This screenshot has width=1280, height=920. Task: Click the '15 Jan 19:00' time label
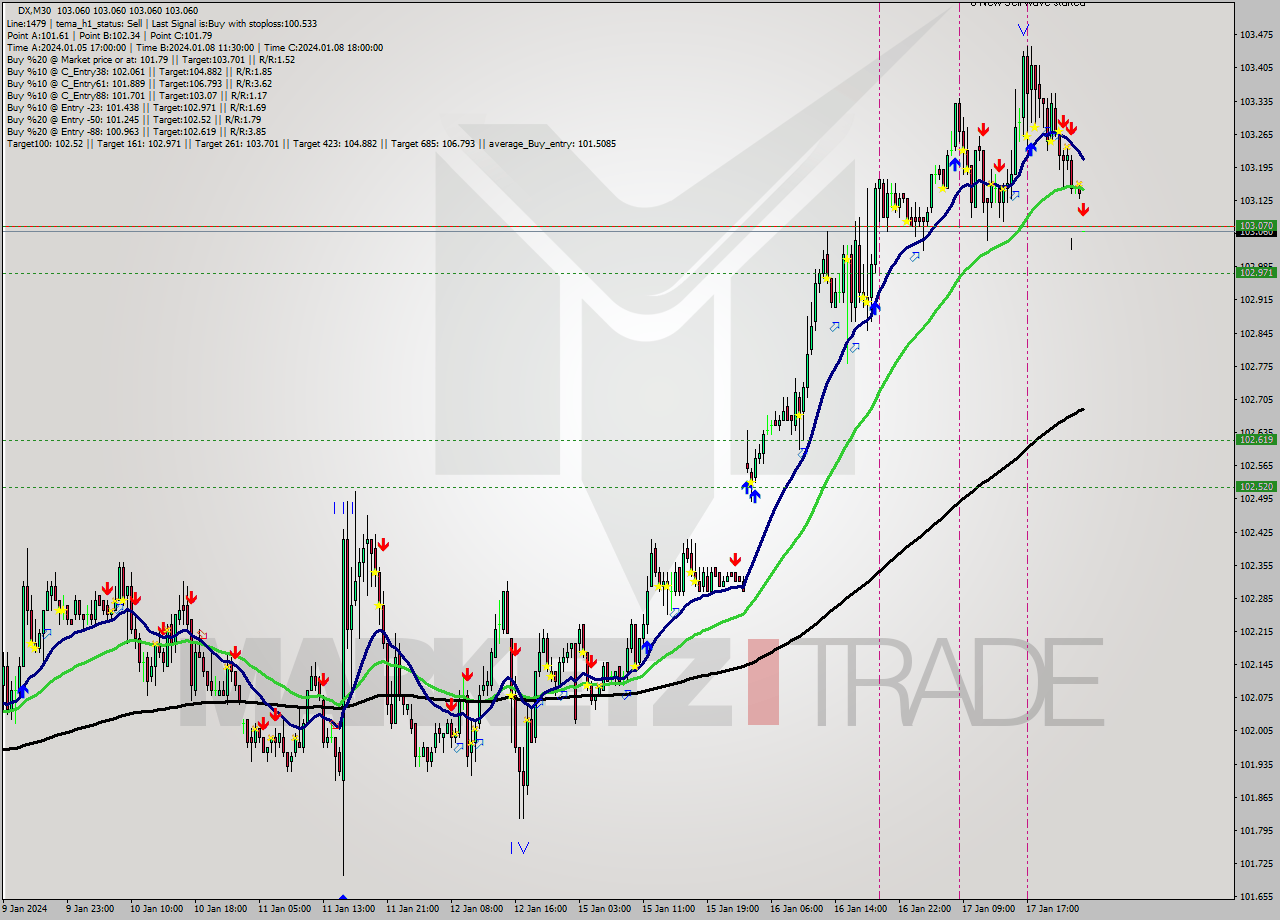click(x=732, y=909)
